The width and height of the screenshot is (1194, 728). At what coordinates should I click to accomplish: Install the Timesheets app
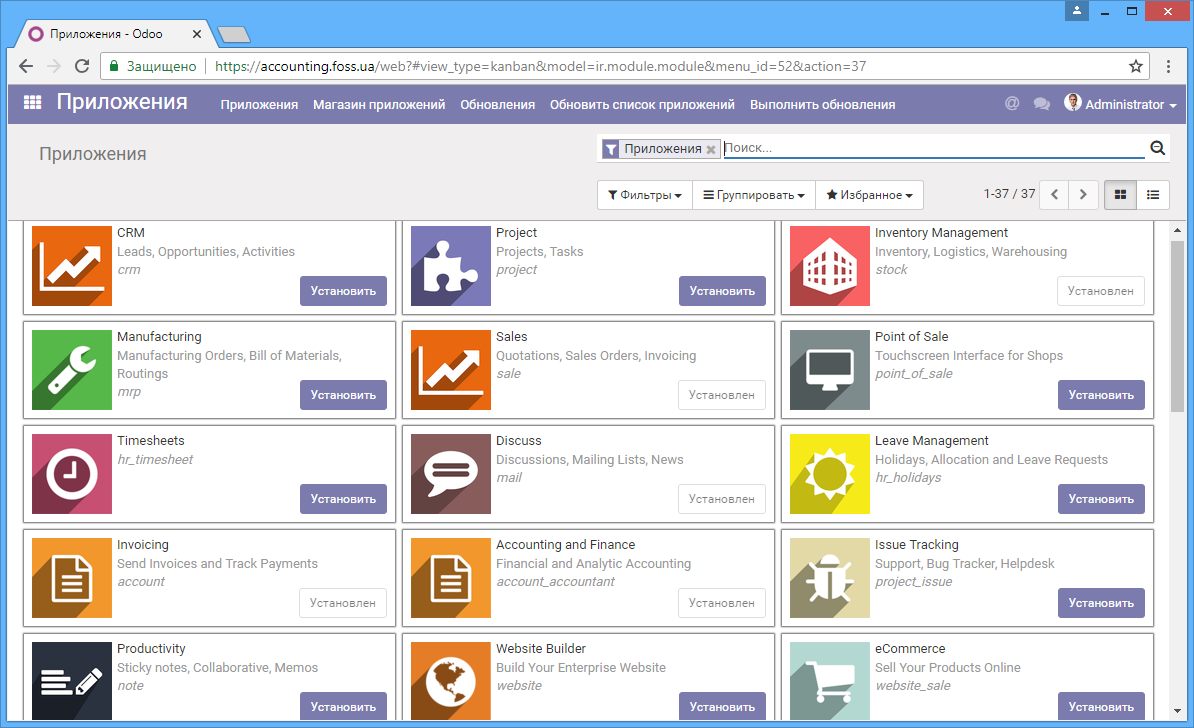click(x=343, y=499)
